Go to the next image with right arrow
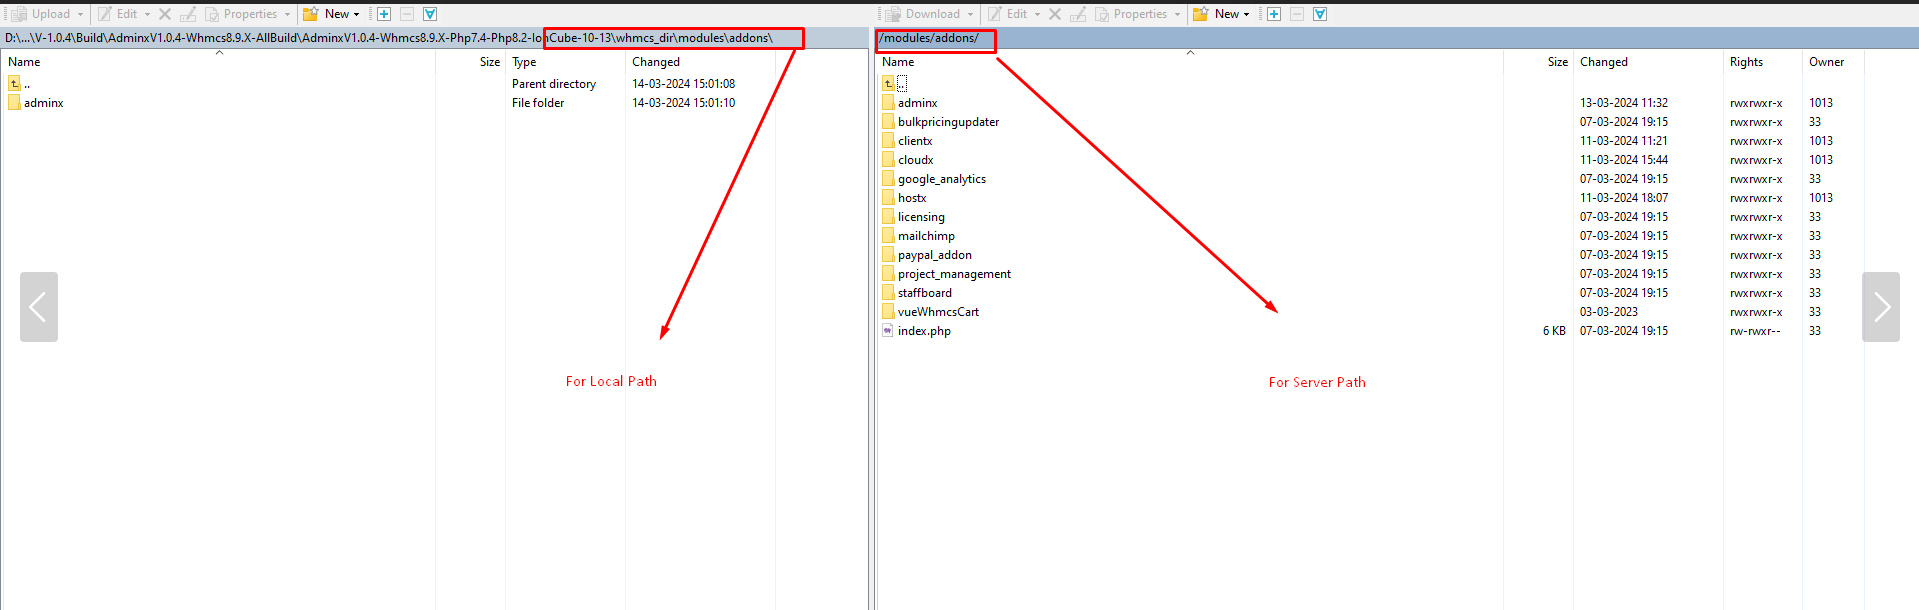Viewport: 1919px width, 610px height. point(1880,307)
